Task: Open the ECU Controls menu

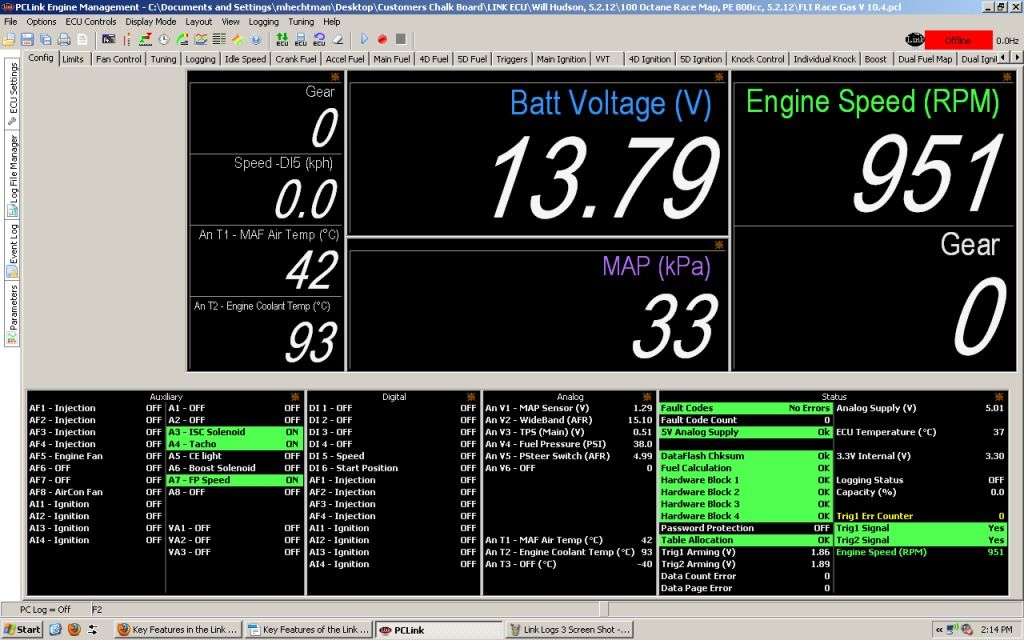Action: click(91, 22)
